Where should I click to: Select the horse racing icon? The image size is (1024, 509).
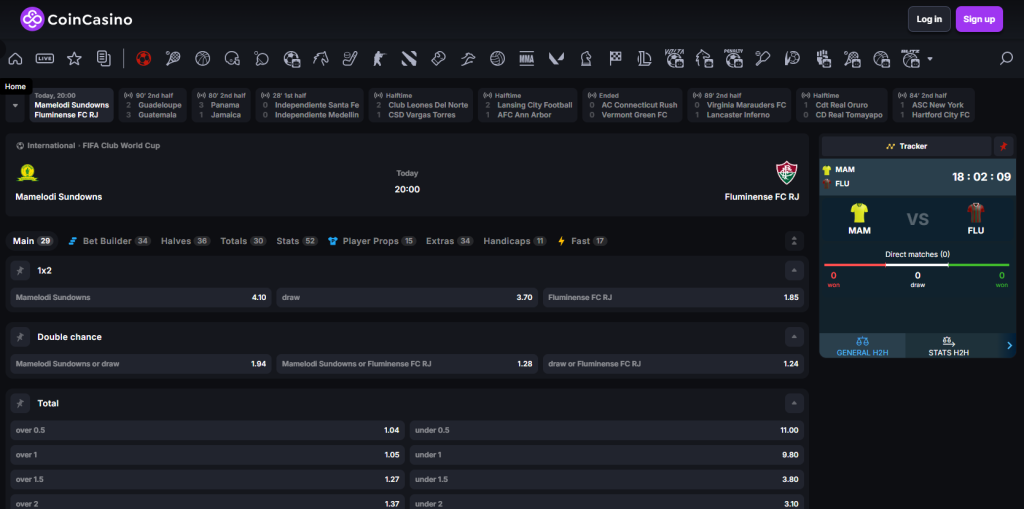tap(321, 59)
